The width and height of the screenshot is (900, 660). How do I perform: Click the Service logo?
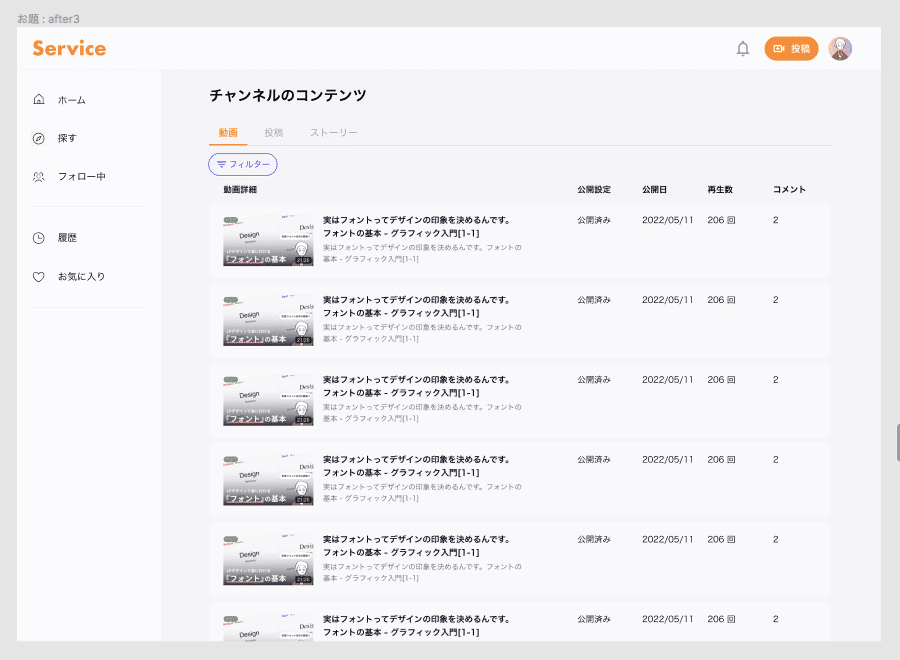pyautogui.click(x=69, y=48)
